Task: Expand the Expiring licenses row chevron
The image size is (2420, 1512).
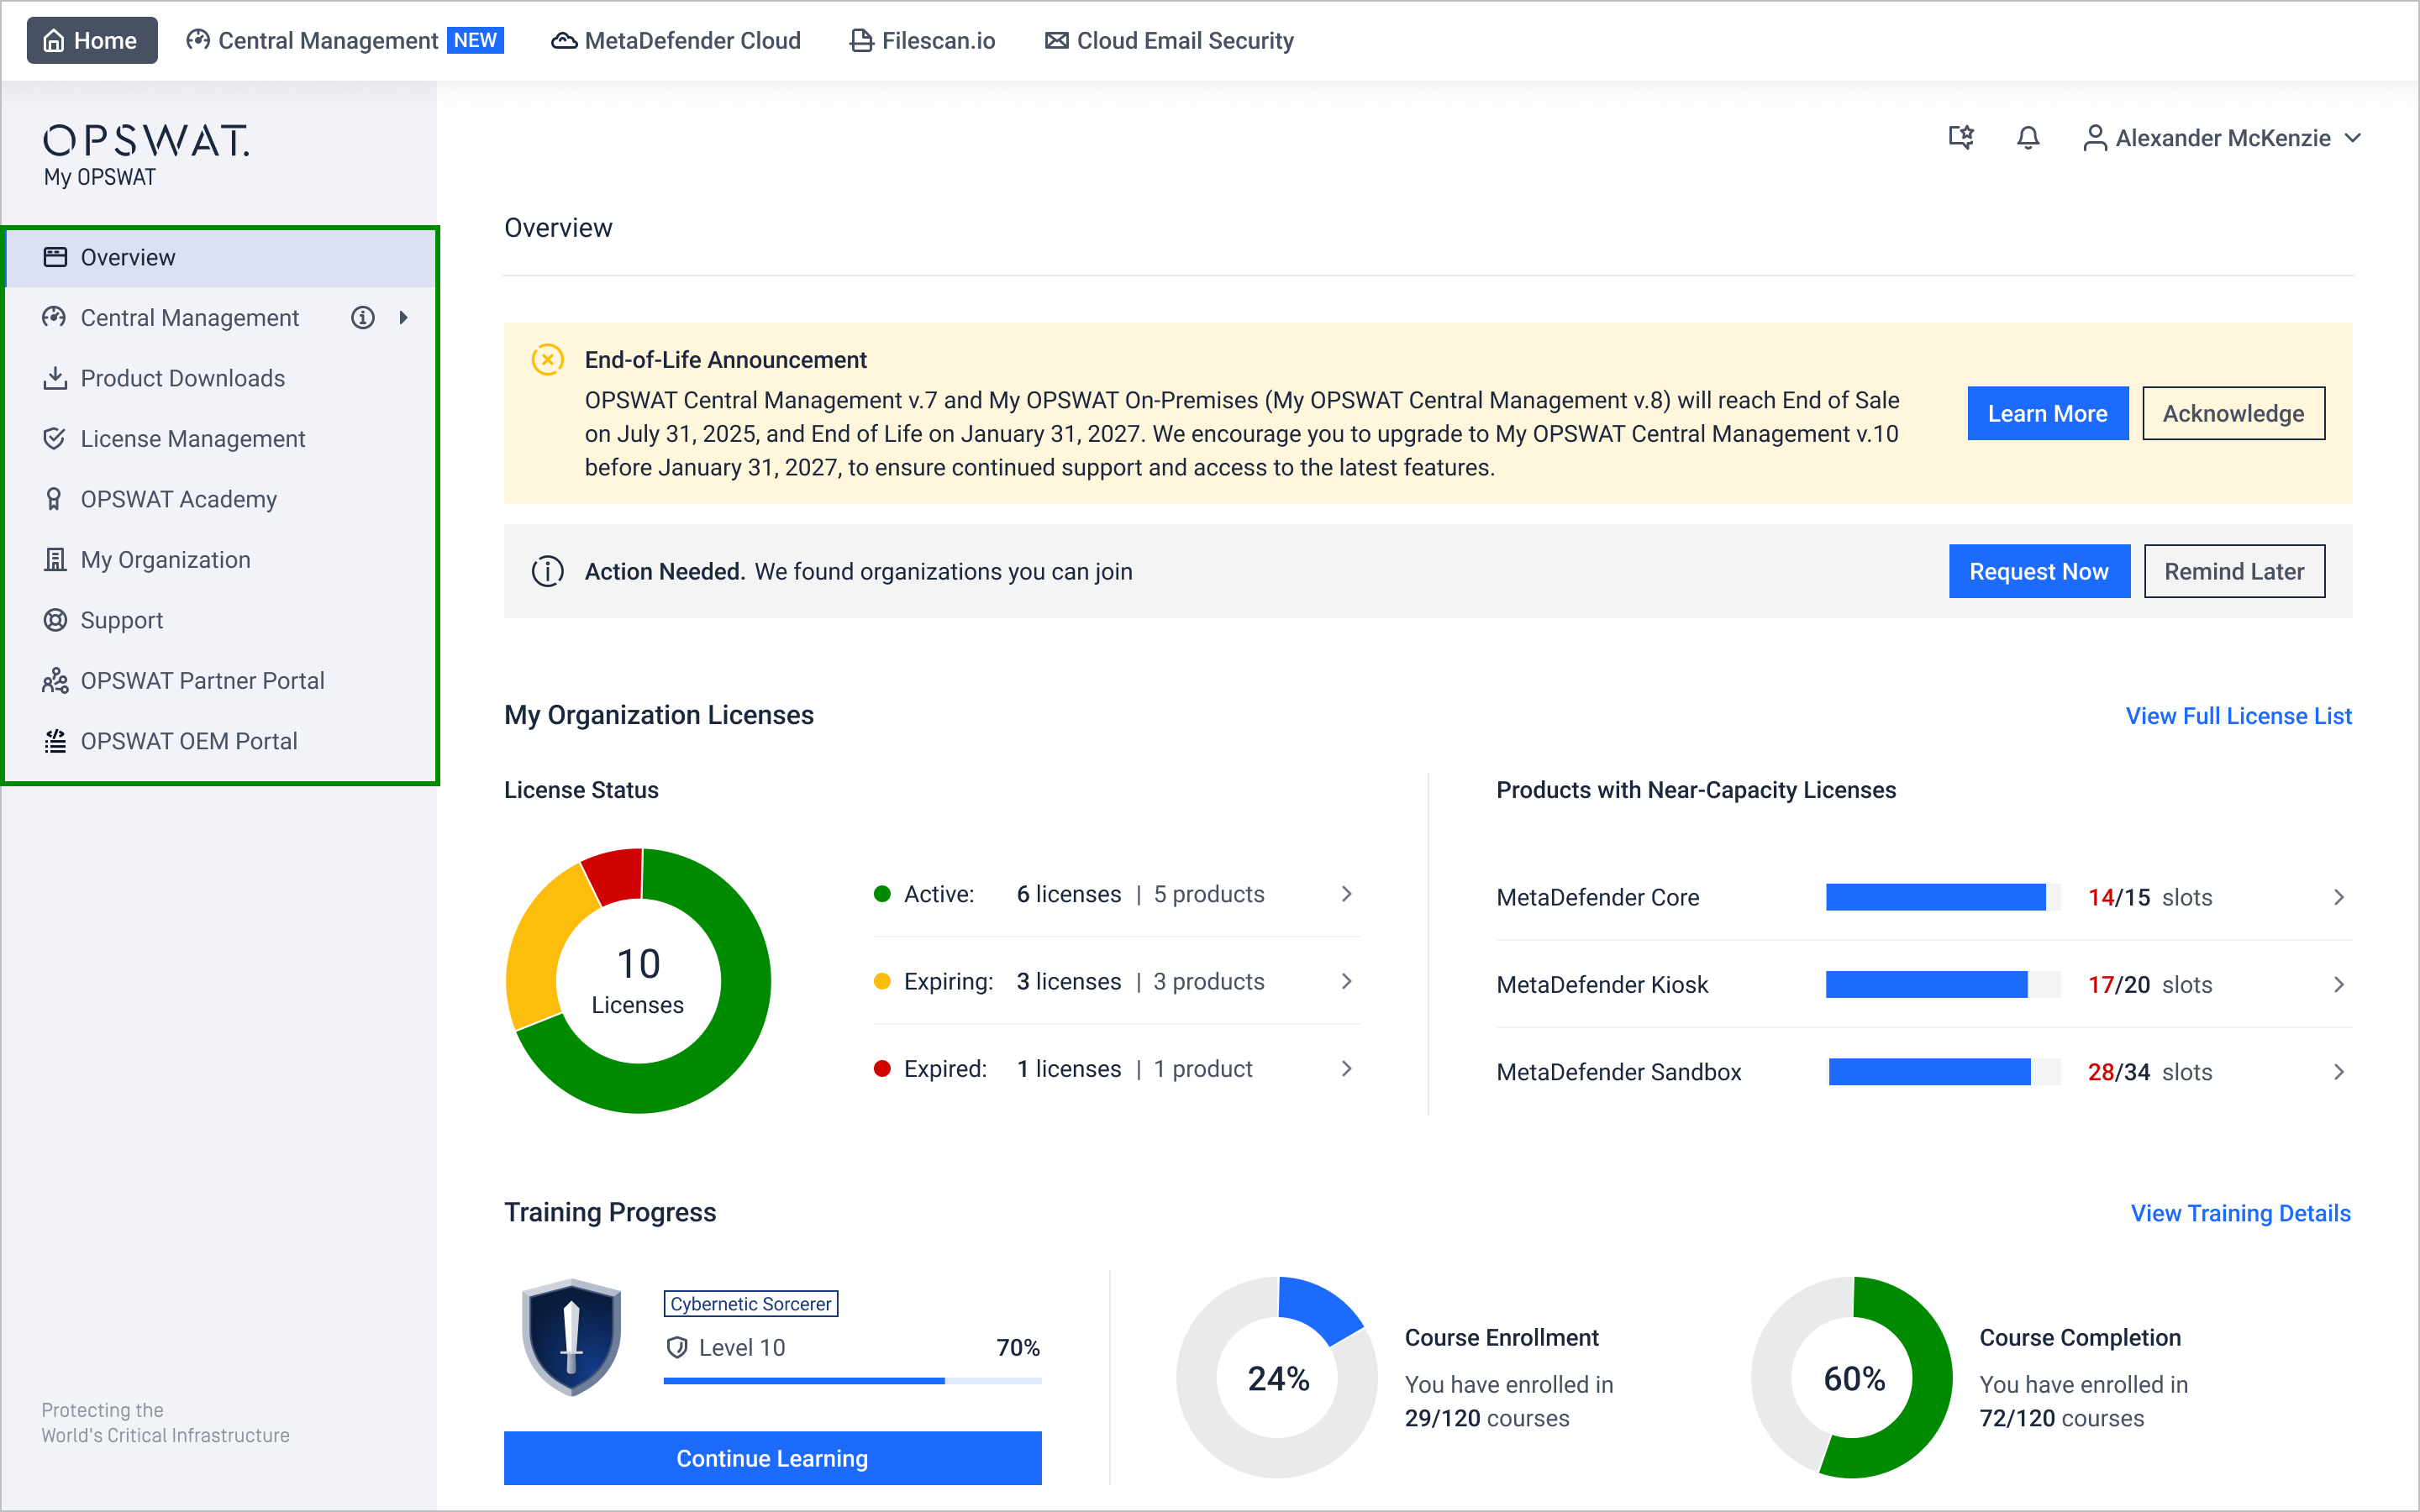Action: [x=1346, y=981]
